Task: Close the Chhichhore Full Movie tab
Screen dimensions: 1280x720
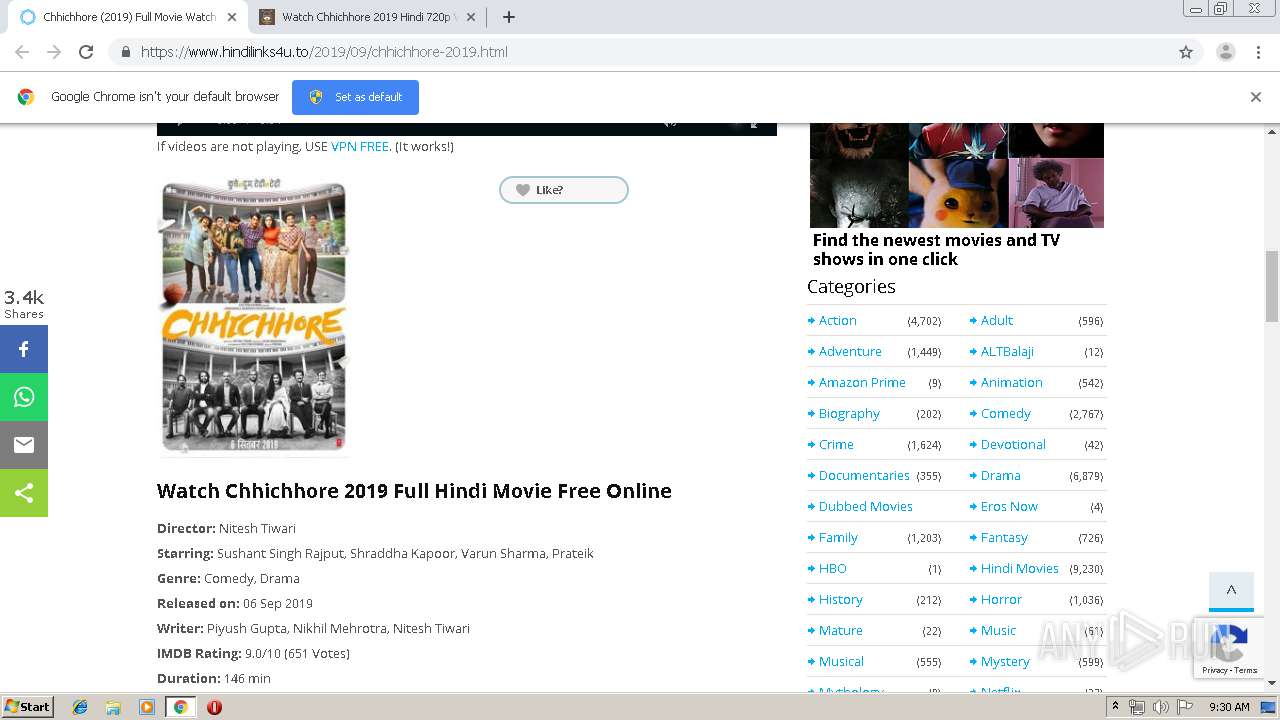Action: (x=232, y=17)
